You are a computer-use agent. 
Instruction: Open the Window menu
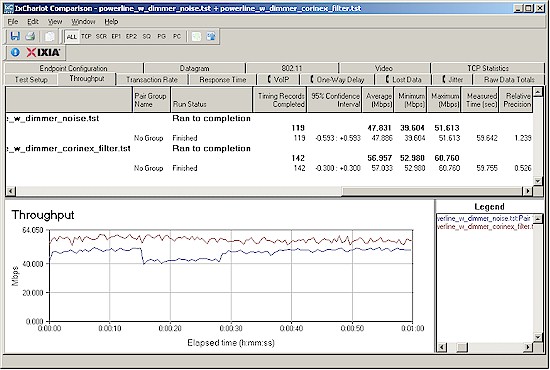point(83,22)
